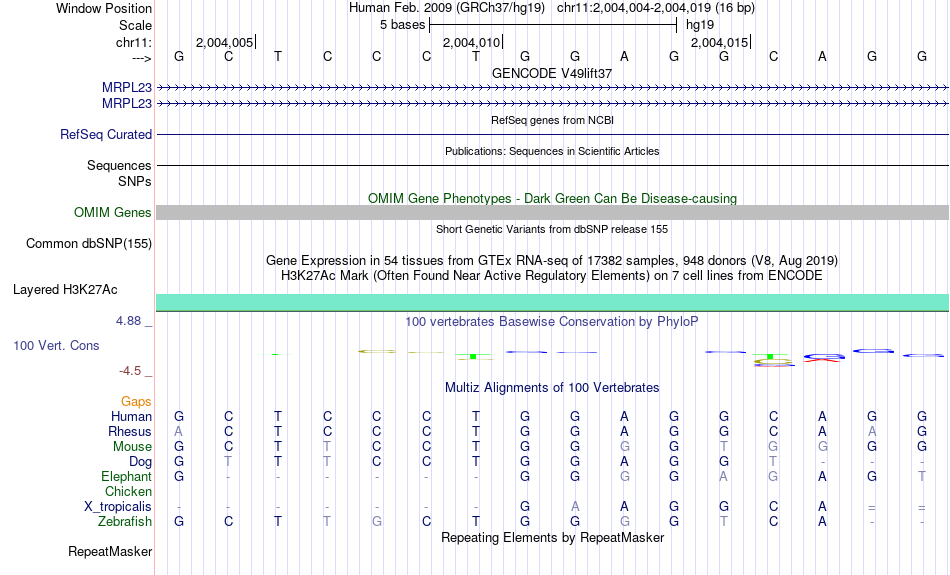Click the header coordinates chr11:2,004,004-2,004,019
This screenshot has height=575, width=950.
click(x=636, y=8)
